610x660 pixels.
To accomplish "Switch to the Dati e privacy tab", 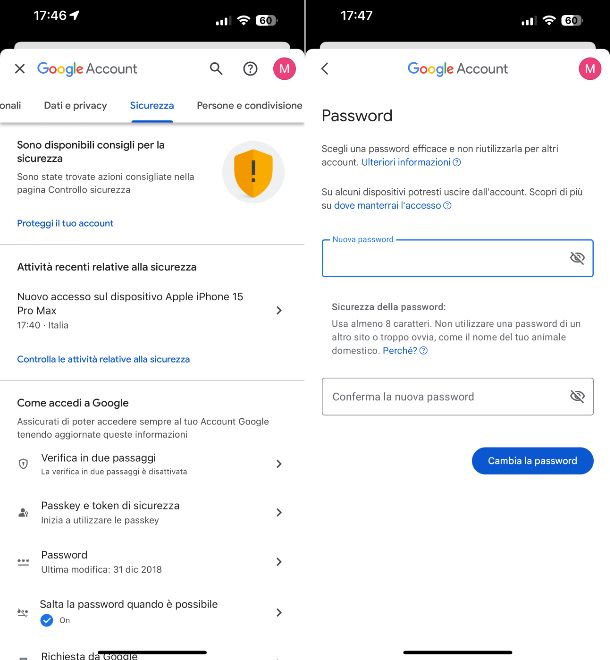I will (75, 105).
